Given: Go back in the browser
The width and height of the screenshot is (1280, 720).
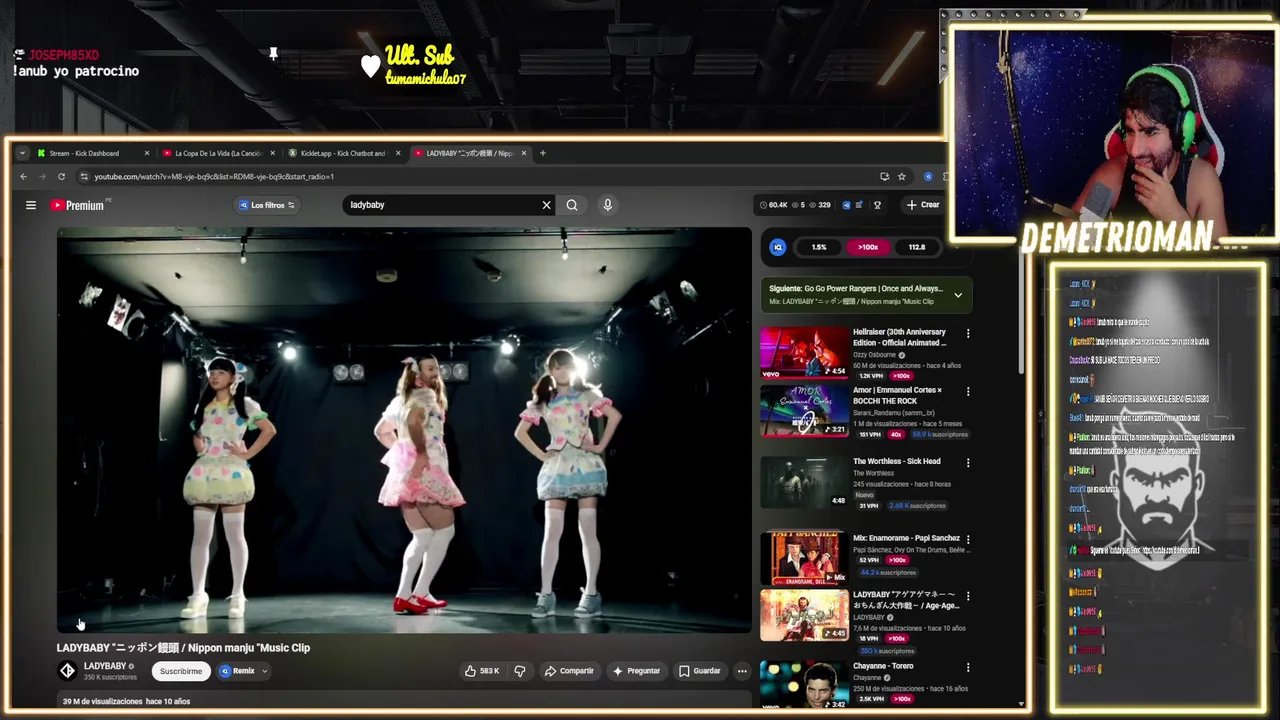Looking at the screenshot, I should click(x=24, y=177).
